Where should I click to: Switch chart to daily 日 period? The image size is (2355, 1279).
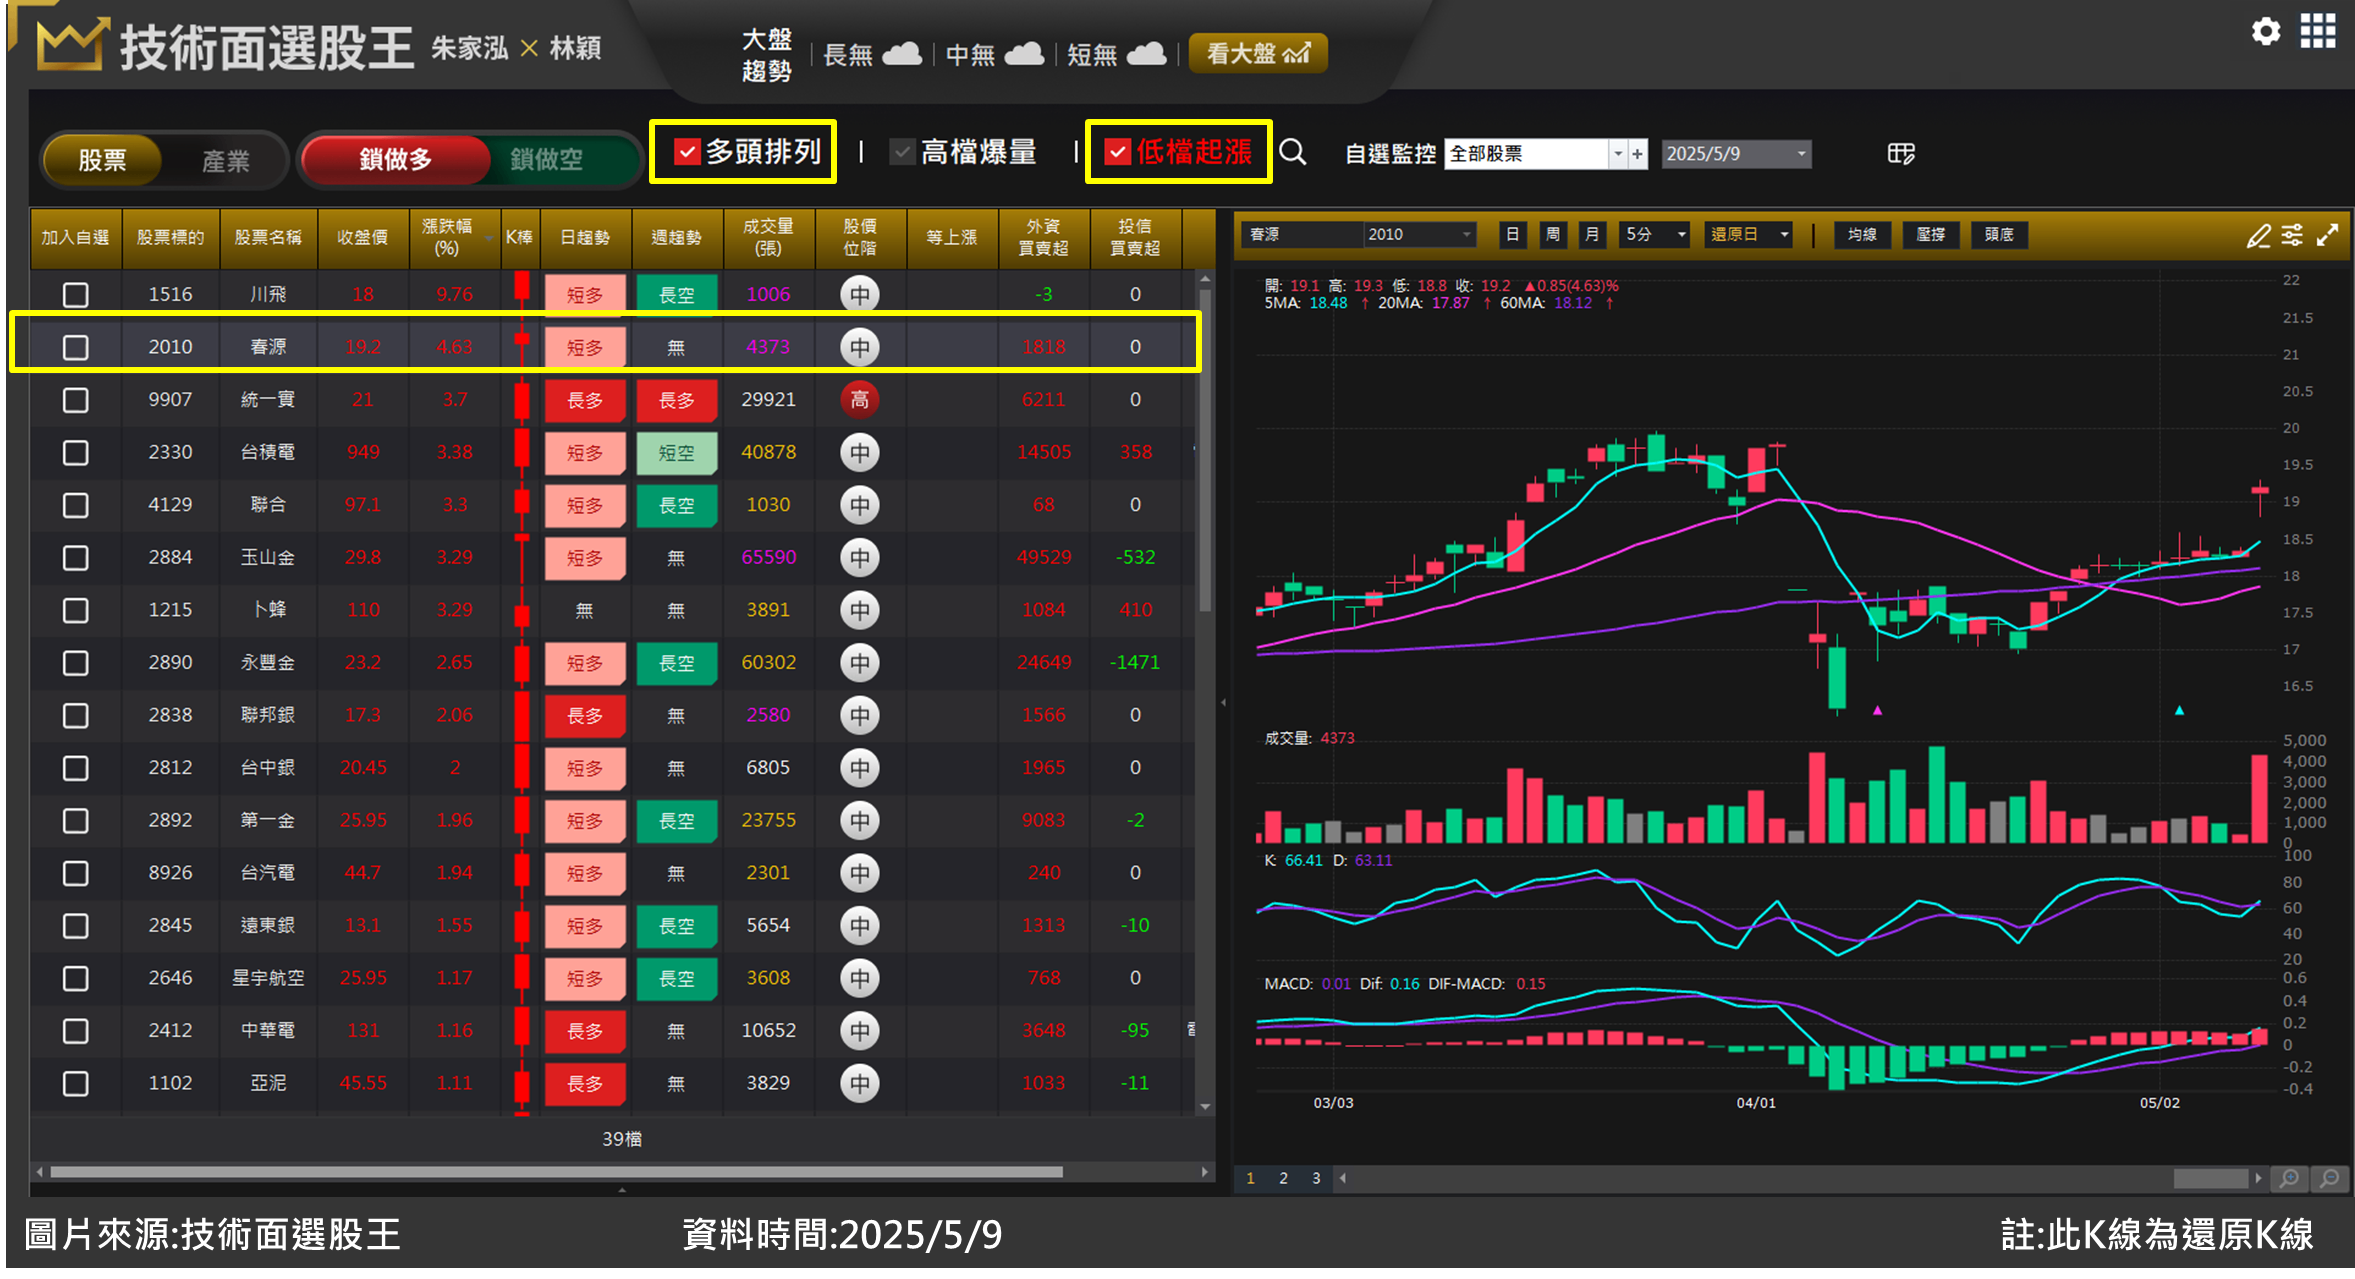(x=1512, y=235)
